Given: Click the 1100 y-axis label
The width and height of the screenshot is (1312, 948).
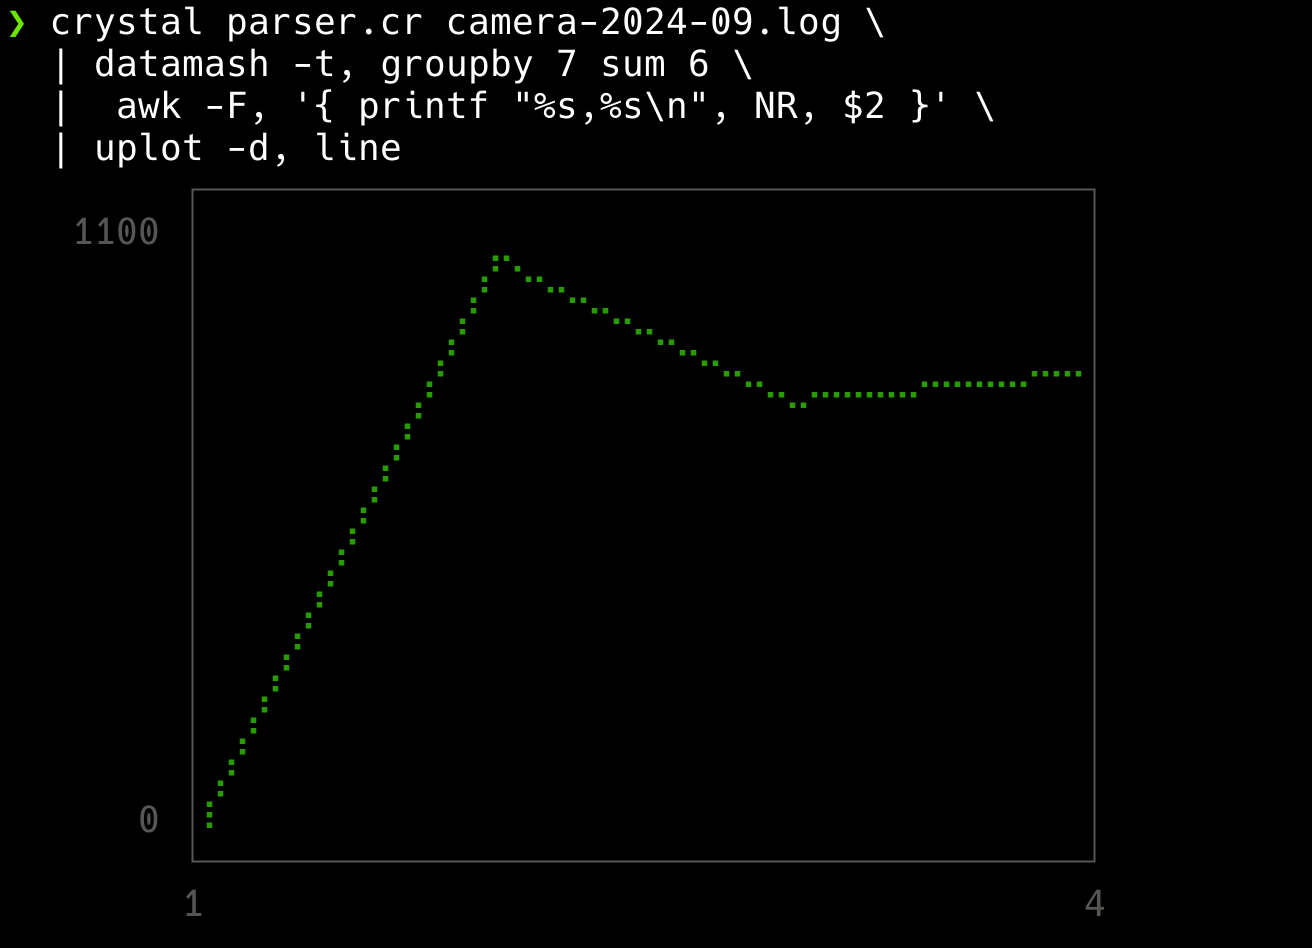Looking at the screenshot, I should tap(116, 232).
